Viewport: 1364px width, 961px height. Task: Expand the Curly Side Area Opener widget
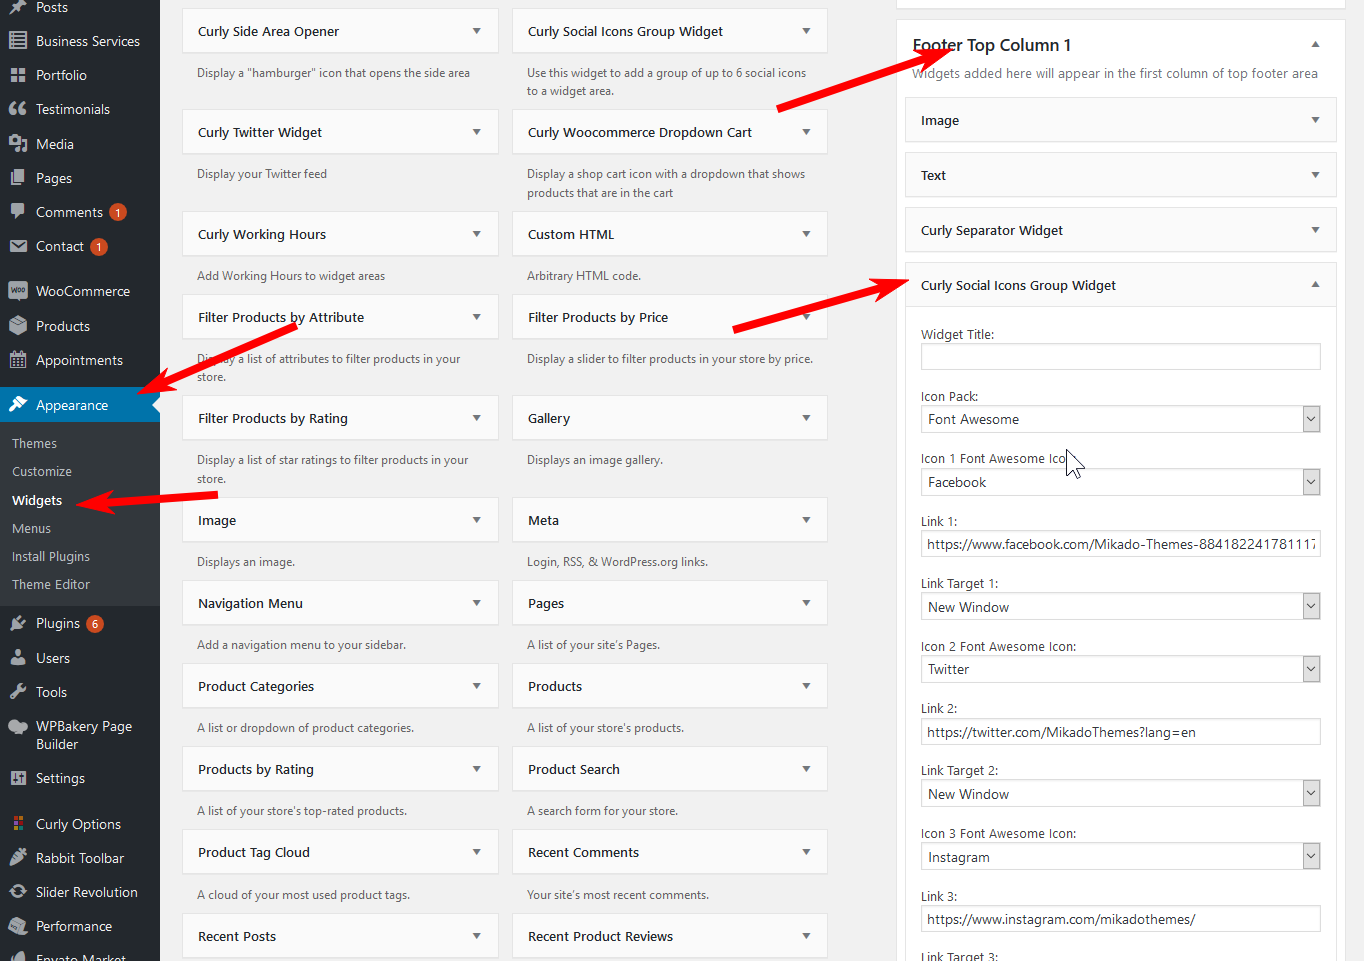477,31
